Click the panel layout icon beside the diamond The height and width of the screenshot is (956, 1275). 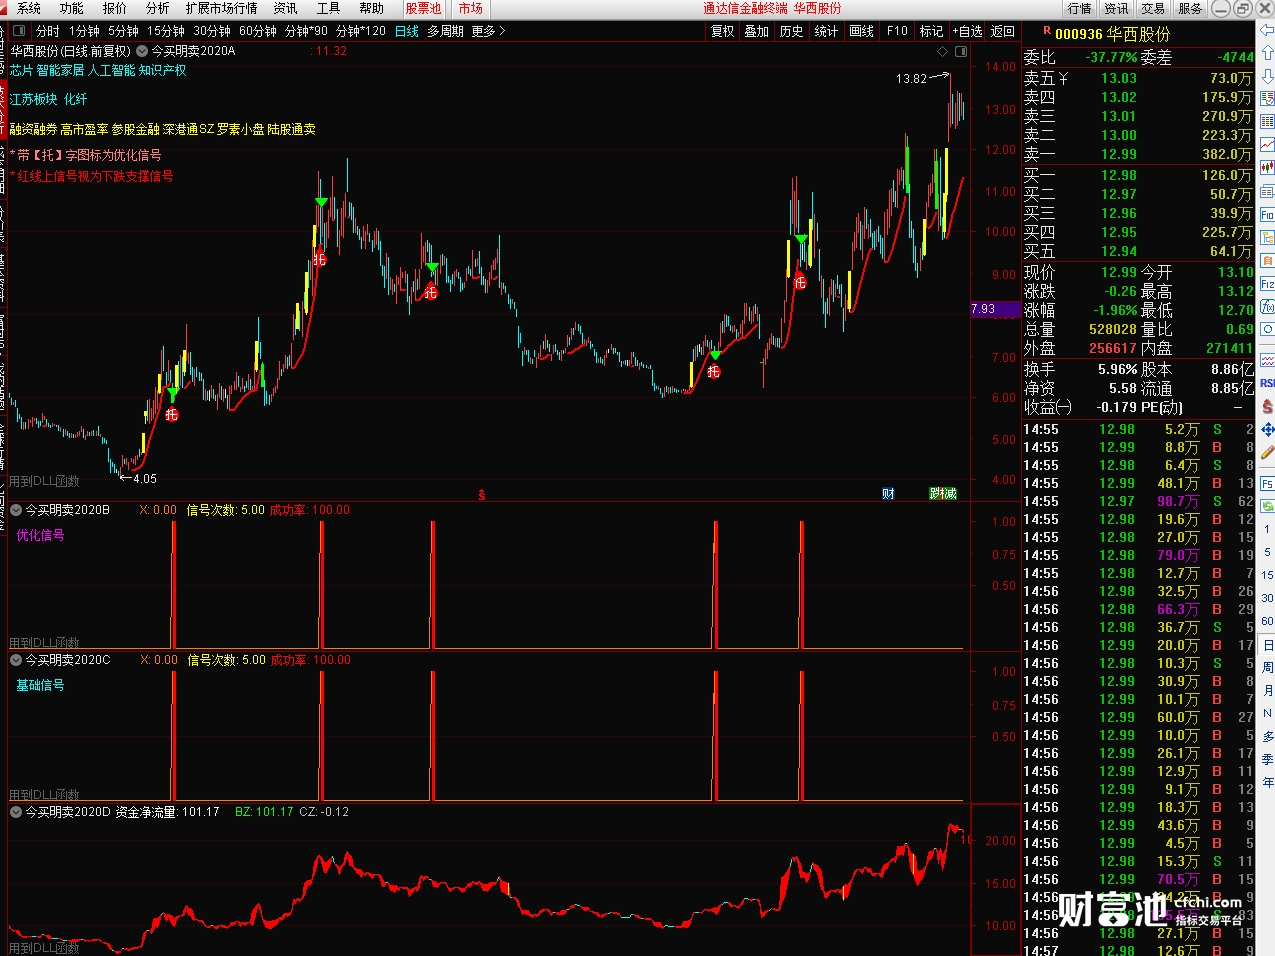pos(961,51)
